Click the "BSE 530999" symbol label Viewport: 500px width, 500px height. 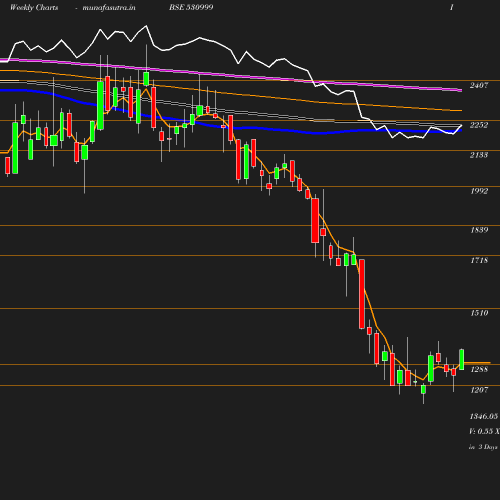191,7
